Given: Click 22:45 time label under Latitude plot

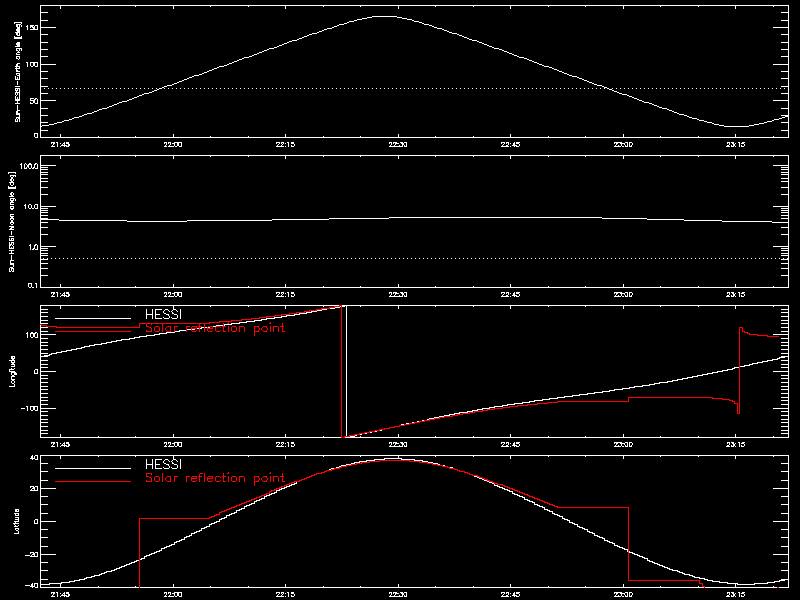Looking at the screenshot, I should click(x=510, y=594).
